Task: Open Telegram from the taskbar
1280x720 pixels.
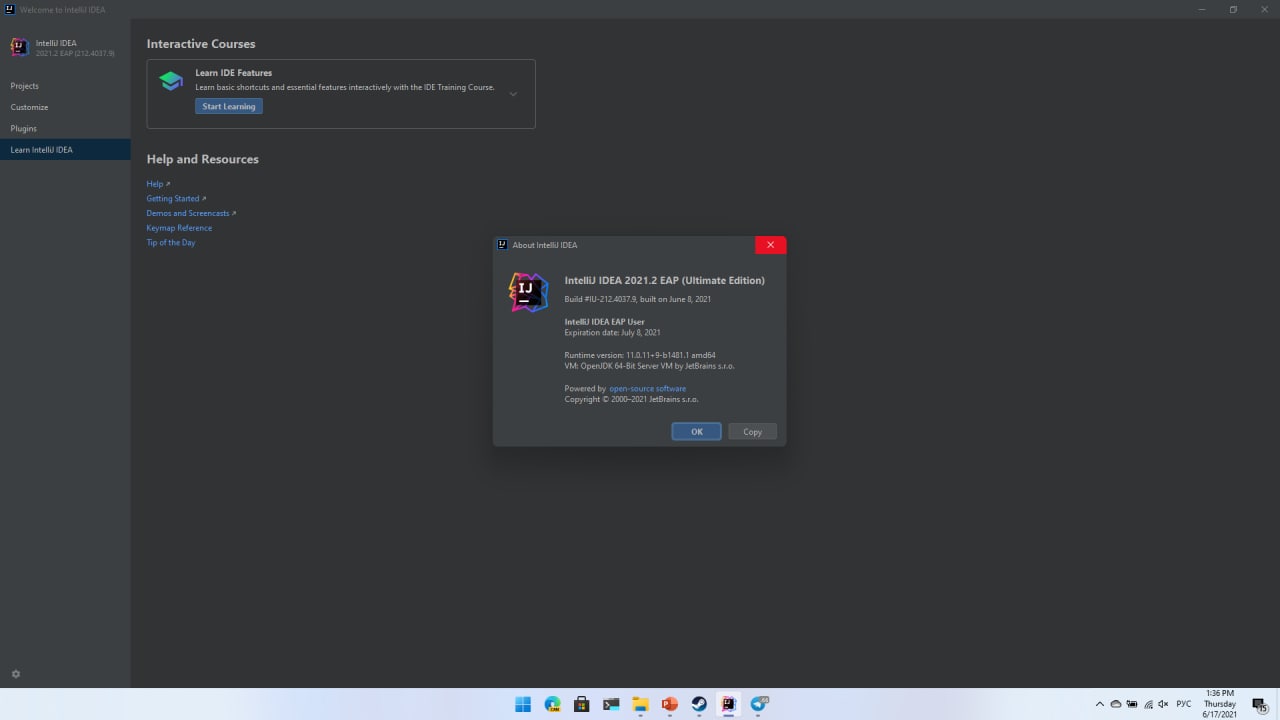Action: coord(759,704)
